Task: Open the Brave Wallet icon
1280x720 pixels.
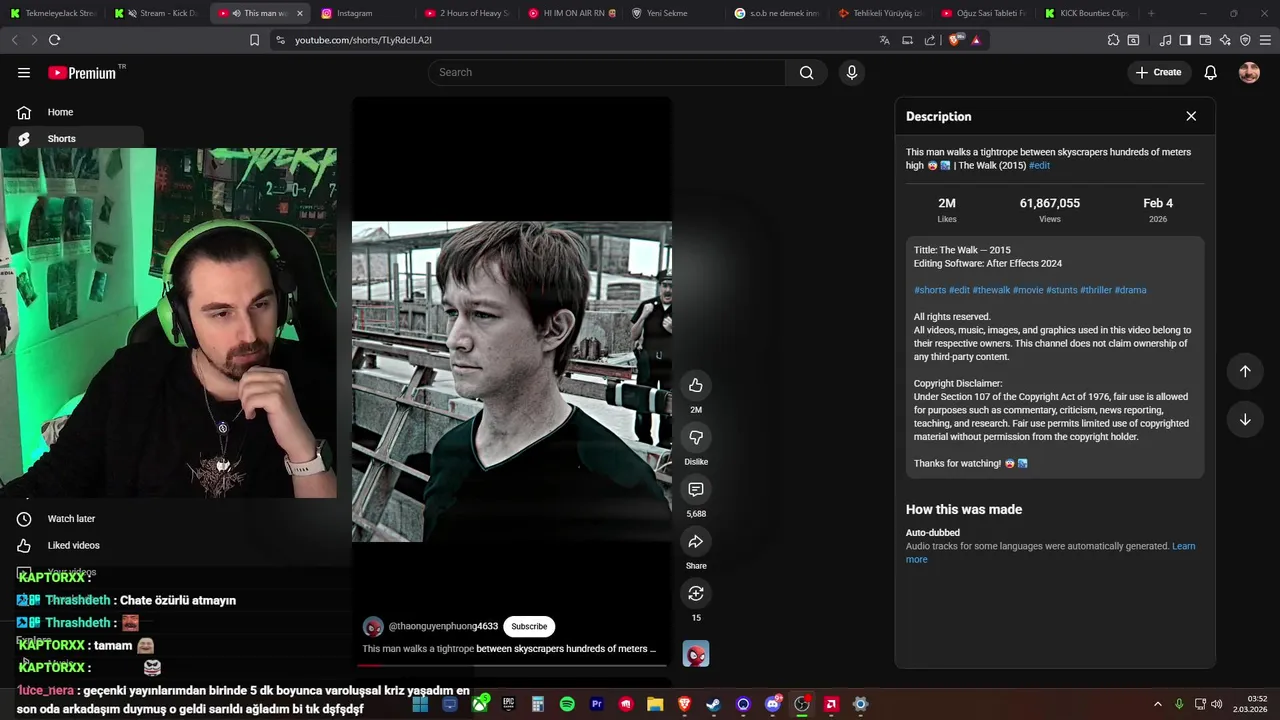Action: (x=1205, y=40)
